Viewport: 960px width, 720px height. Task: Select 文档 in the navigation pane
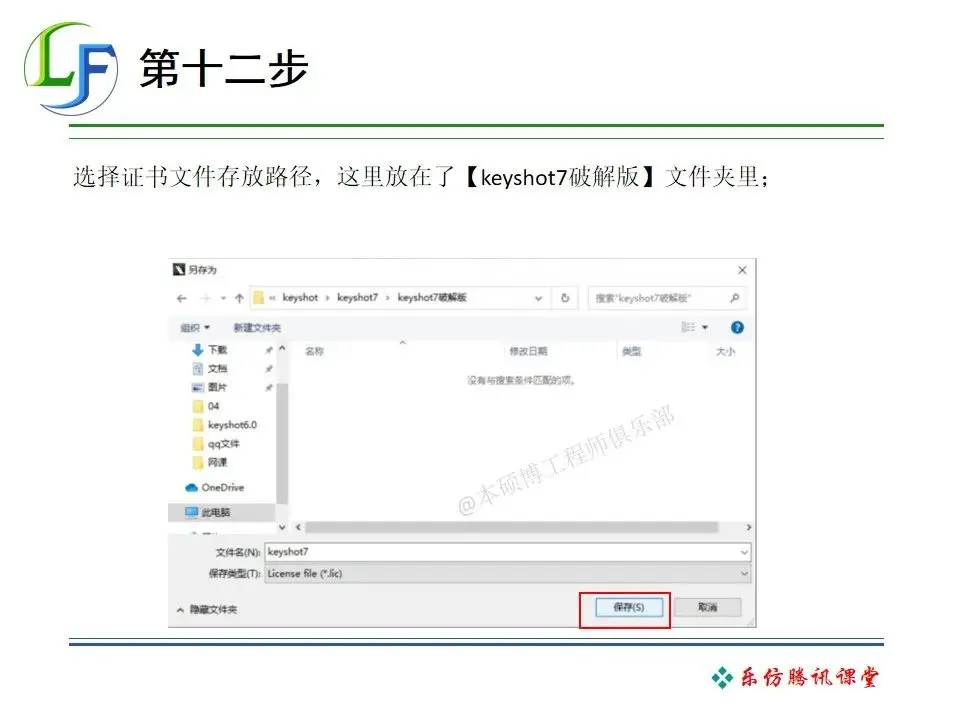[210, 369]
